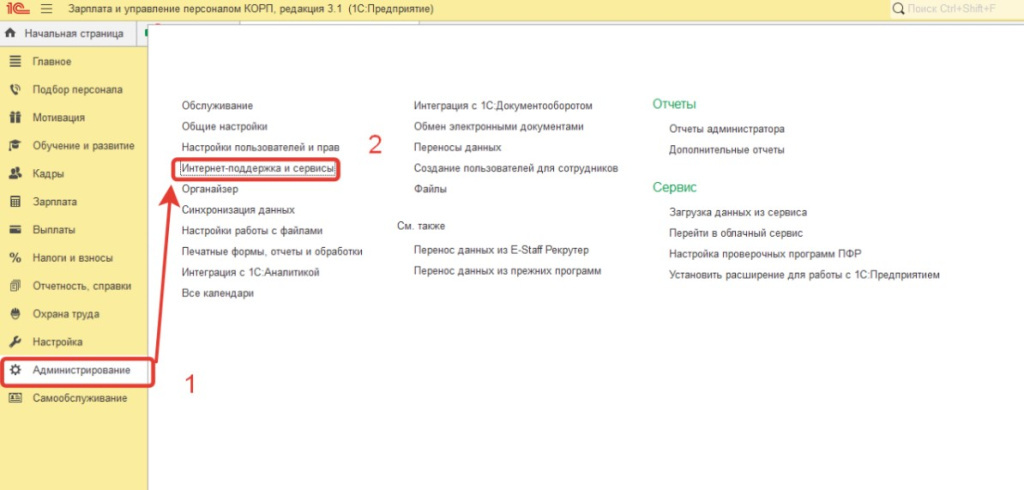The image size is (1024, 490).
Task: Click the search magnifier icon
Action: 899,8
